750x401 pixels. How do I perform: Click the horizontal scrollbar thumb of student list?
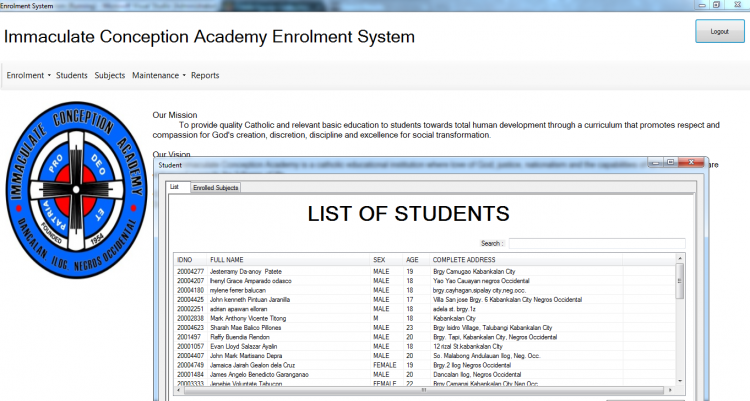click(423, 390)
